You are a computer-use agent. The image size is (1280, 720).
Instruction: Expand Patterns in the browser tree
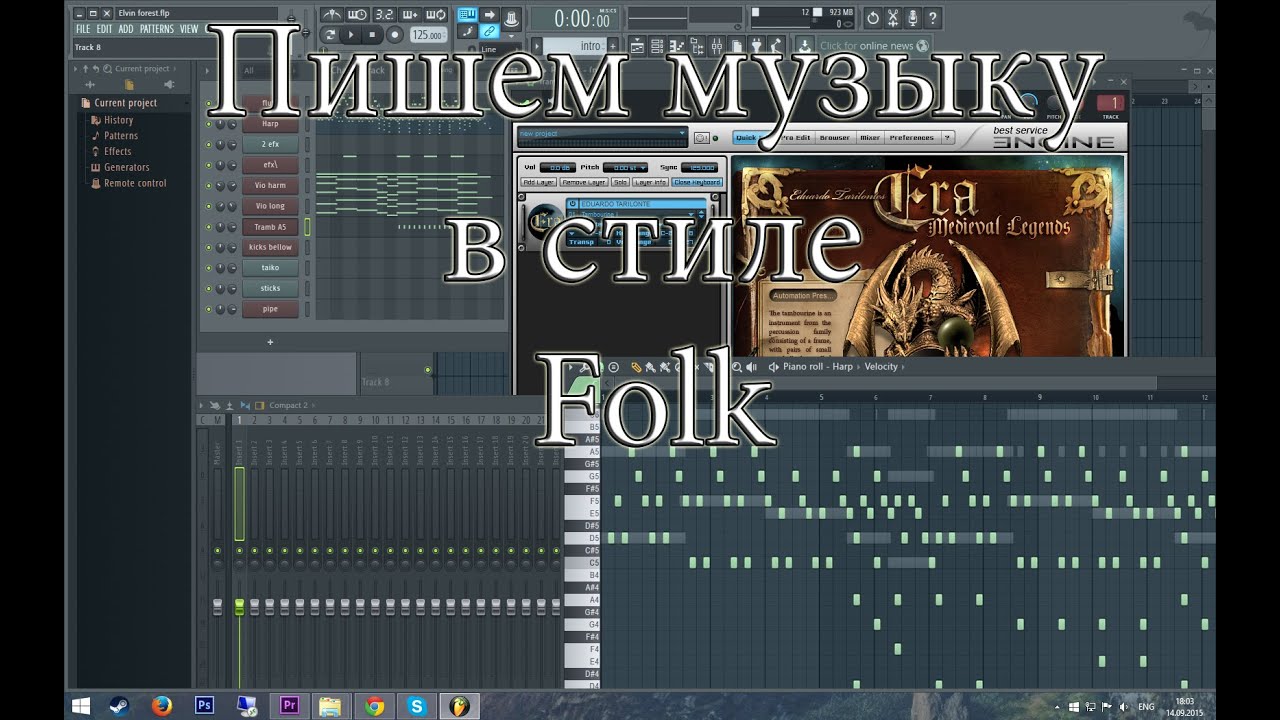pyautogui.click(x=121, y=136)
